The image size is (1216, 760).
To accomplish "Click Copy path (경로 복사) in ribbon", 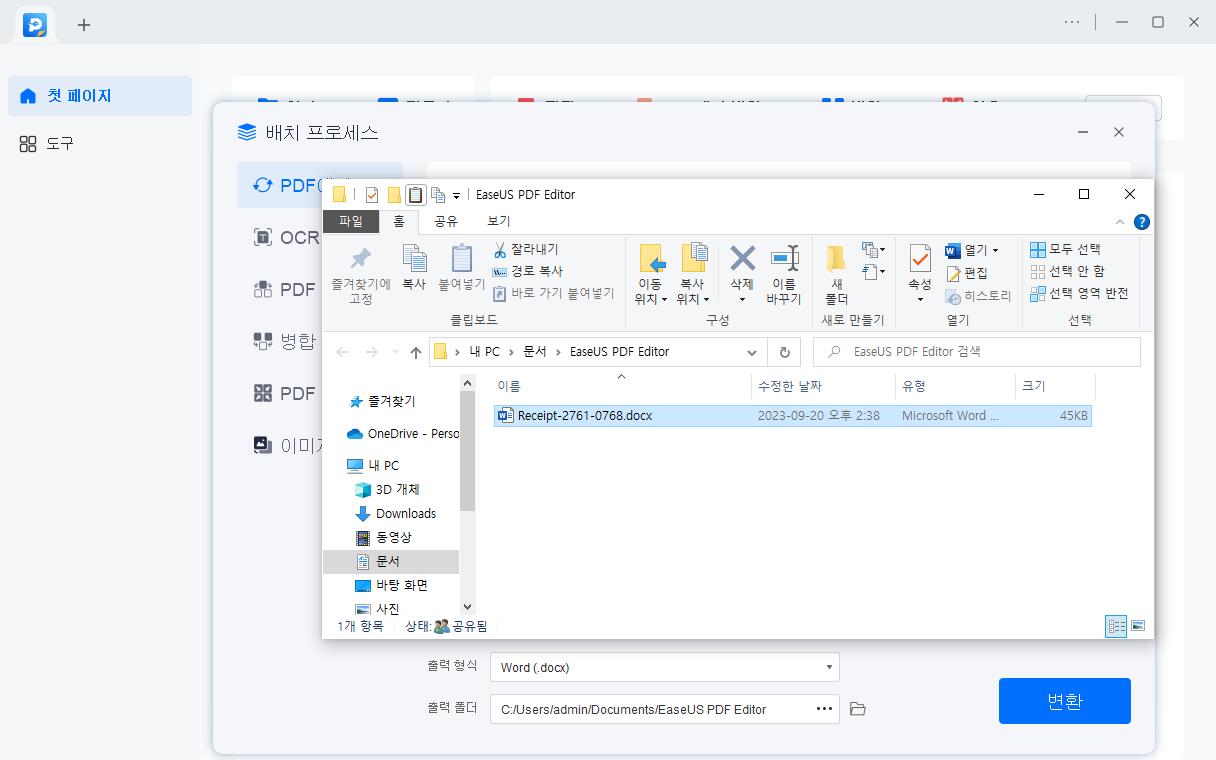I will coord(527,271).
